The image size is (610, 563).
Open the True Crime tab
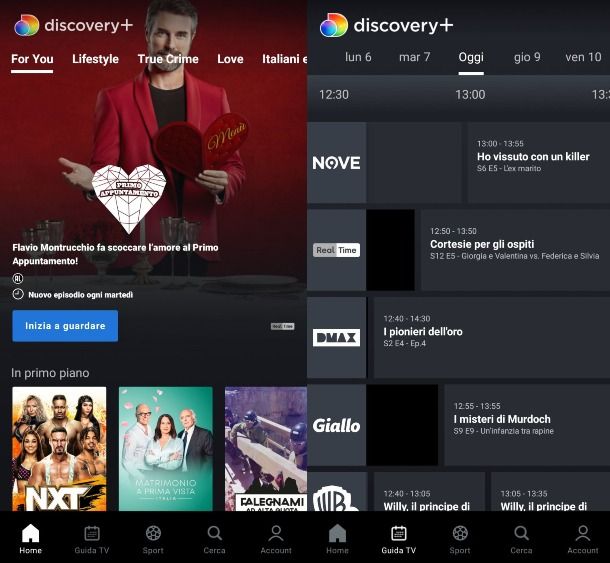[x=168, y=59]
